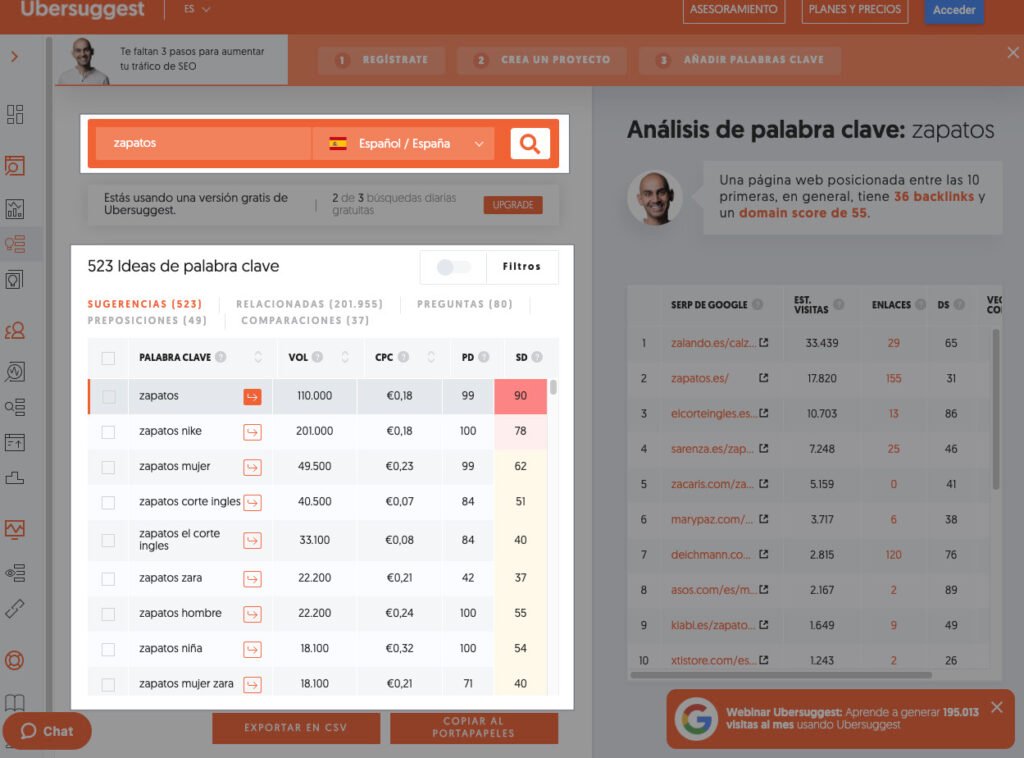
Task: Click the help icon beside VOL header
Action: [x=317, y=356]
